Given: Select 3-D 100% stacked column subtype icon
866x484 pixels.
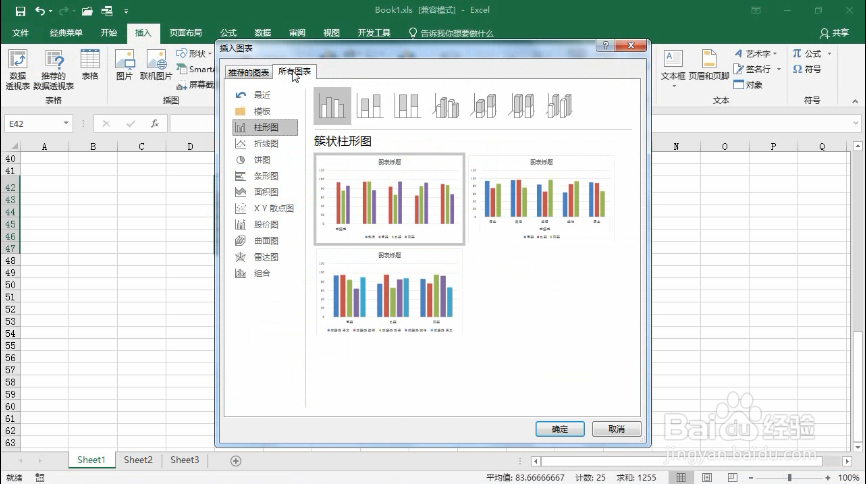Looking at the screenshot, I should click(x=522, y=105).
